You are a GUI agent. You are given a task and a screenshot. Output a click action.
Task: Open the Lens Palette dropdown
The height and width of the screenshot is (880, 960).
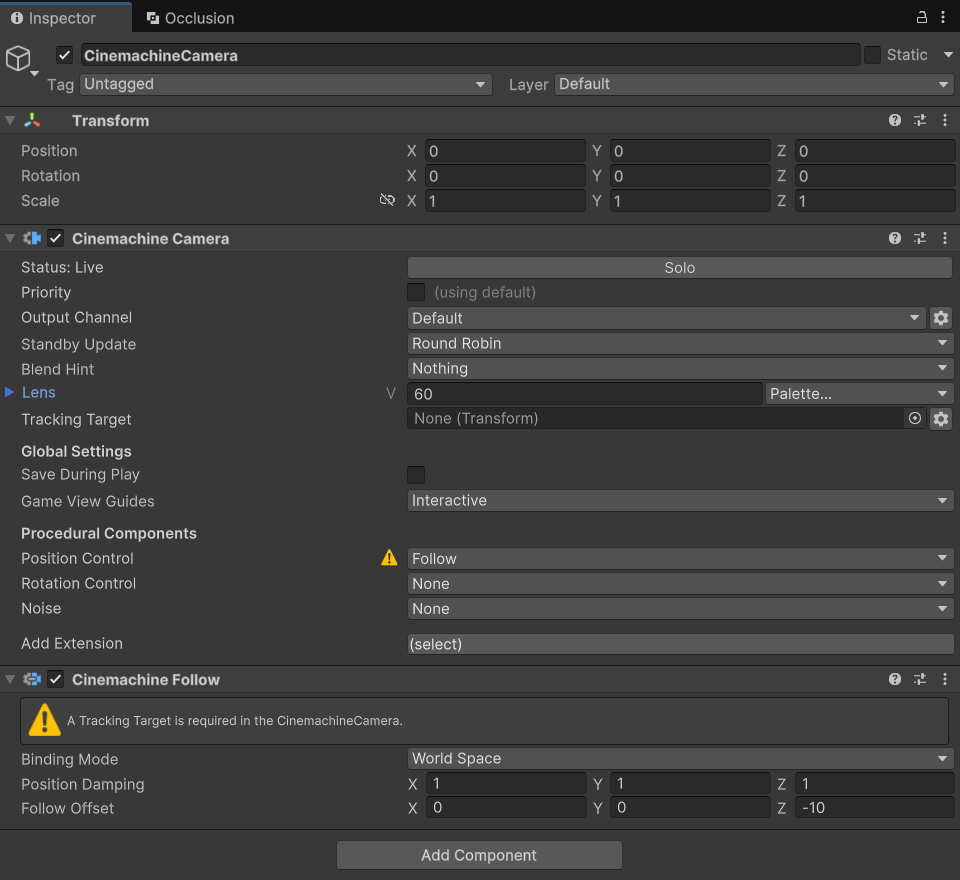tap(859, 393)
